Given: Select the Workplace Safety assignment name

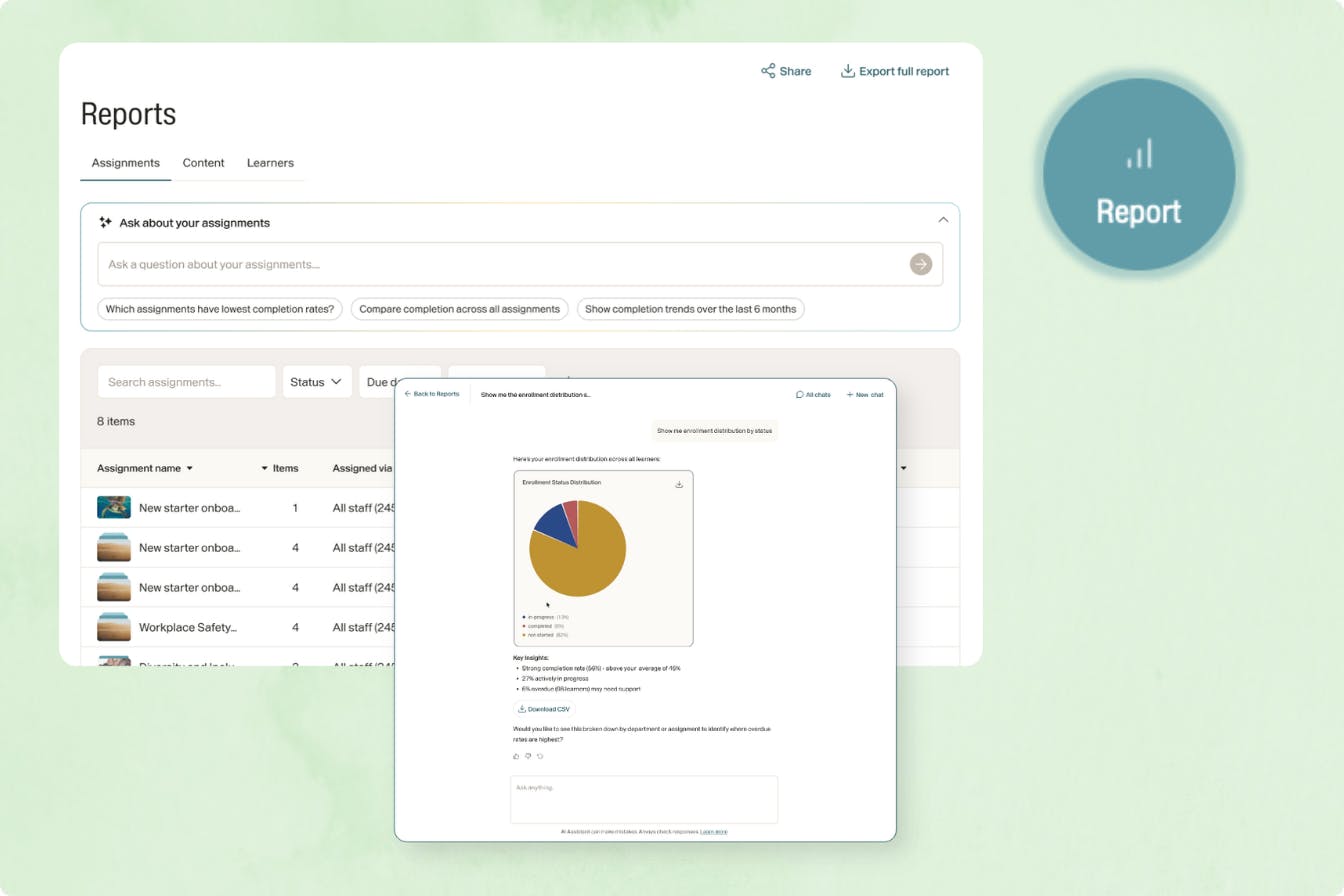Looking at the screenshot, I should (188, 627).
